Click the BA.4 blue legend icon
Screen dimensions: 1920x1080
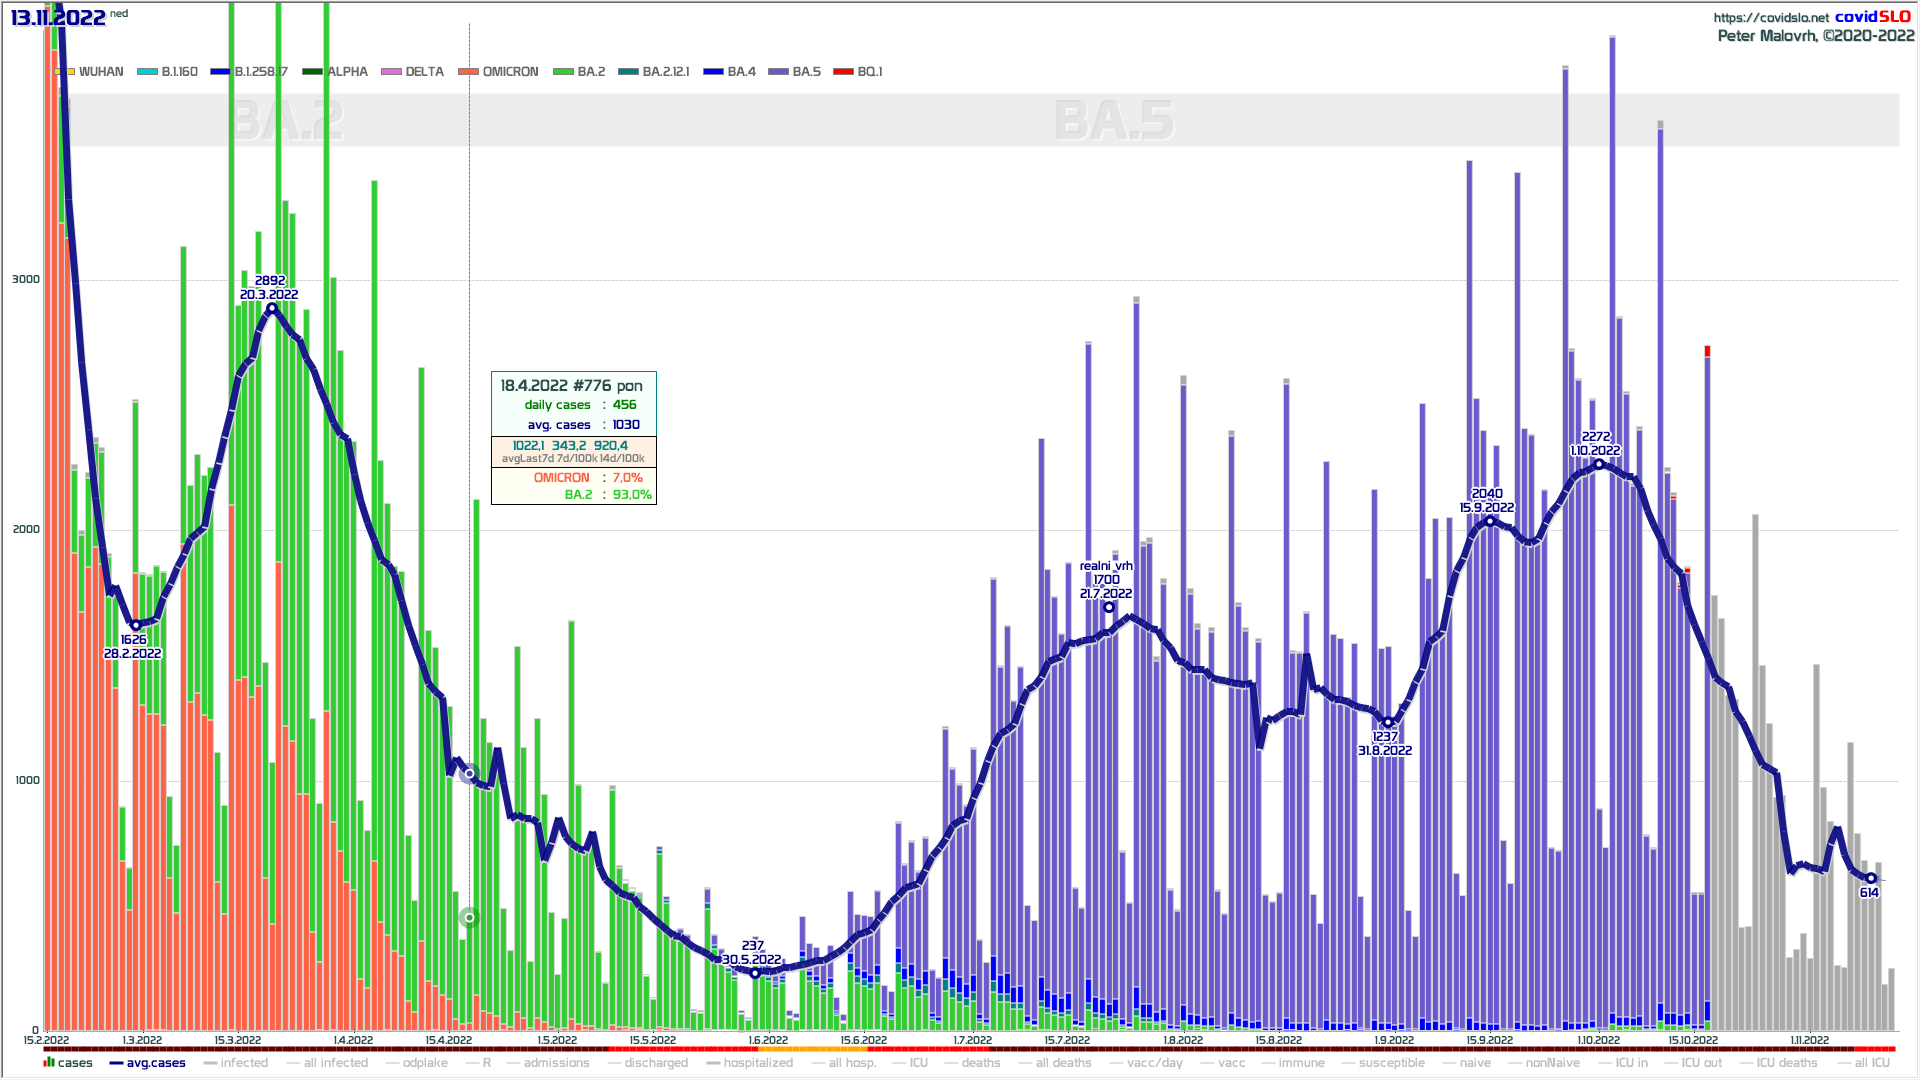click(x=713, y=72)
